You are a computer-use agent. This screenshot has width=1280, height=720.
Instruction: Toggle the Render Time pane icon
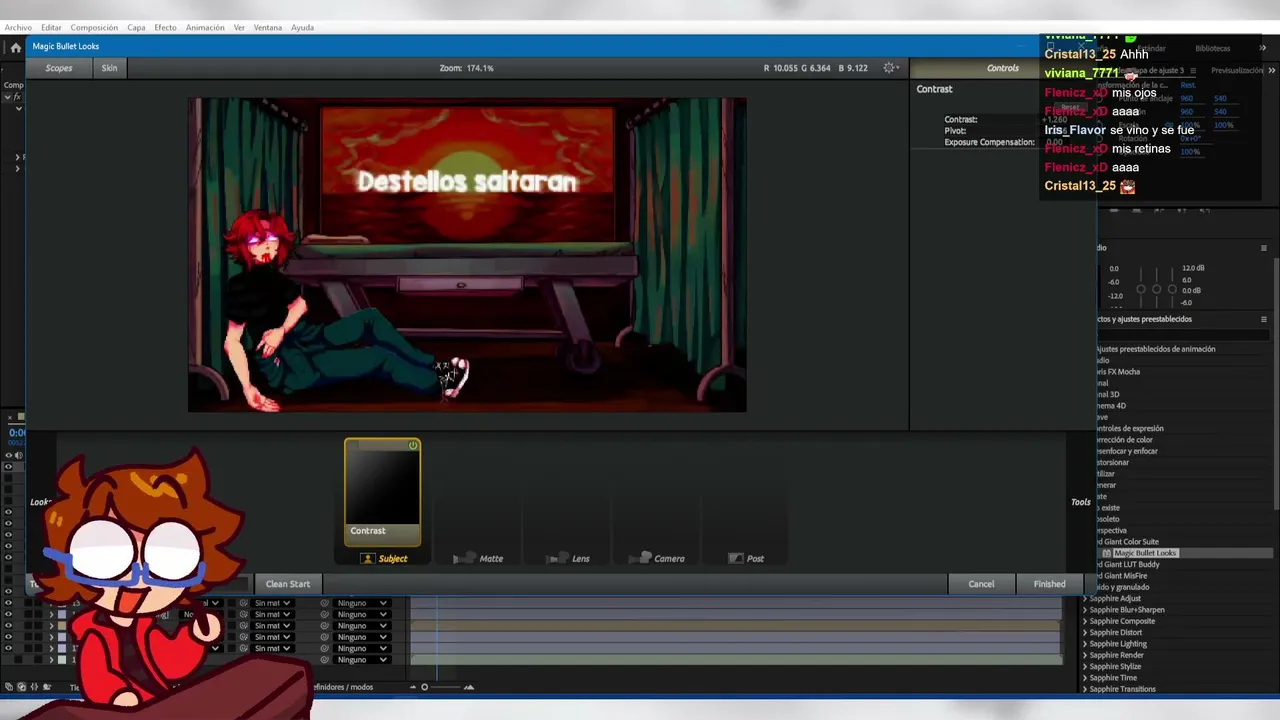(x=46, y=687)
